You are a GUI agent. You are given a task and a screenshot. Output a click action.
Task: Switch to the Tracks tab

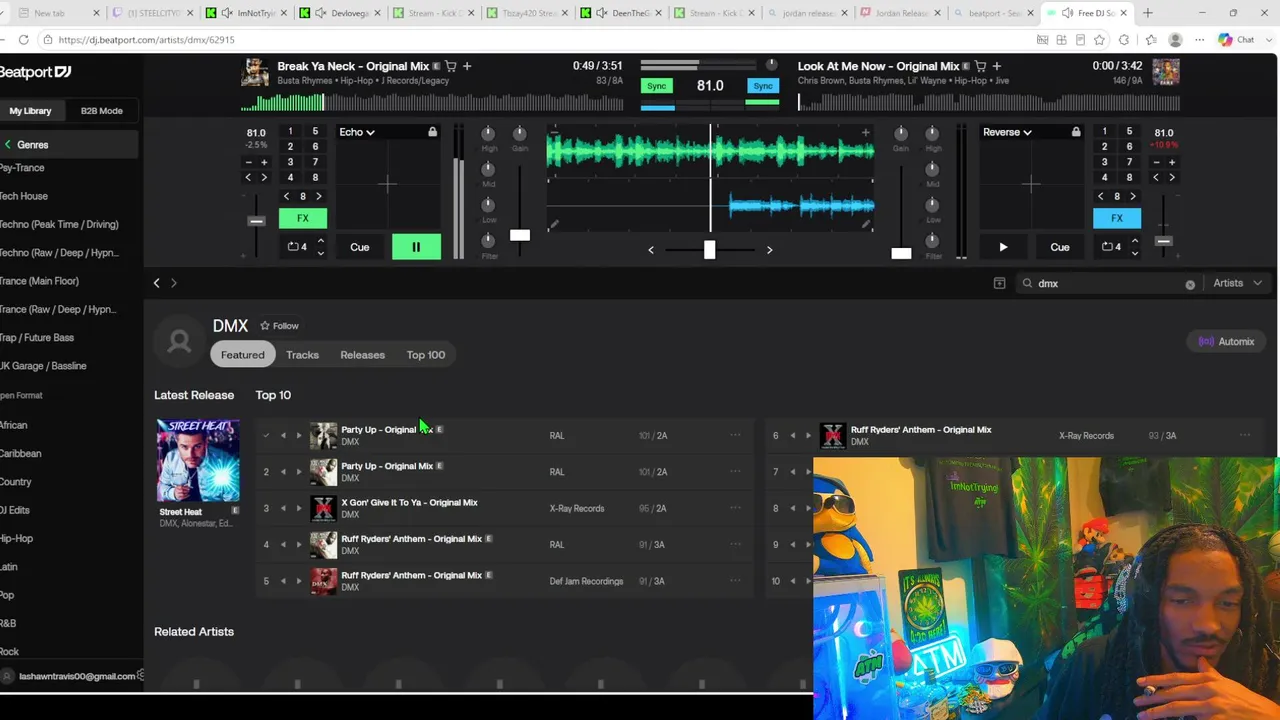(x=302, y=355)
